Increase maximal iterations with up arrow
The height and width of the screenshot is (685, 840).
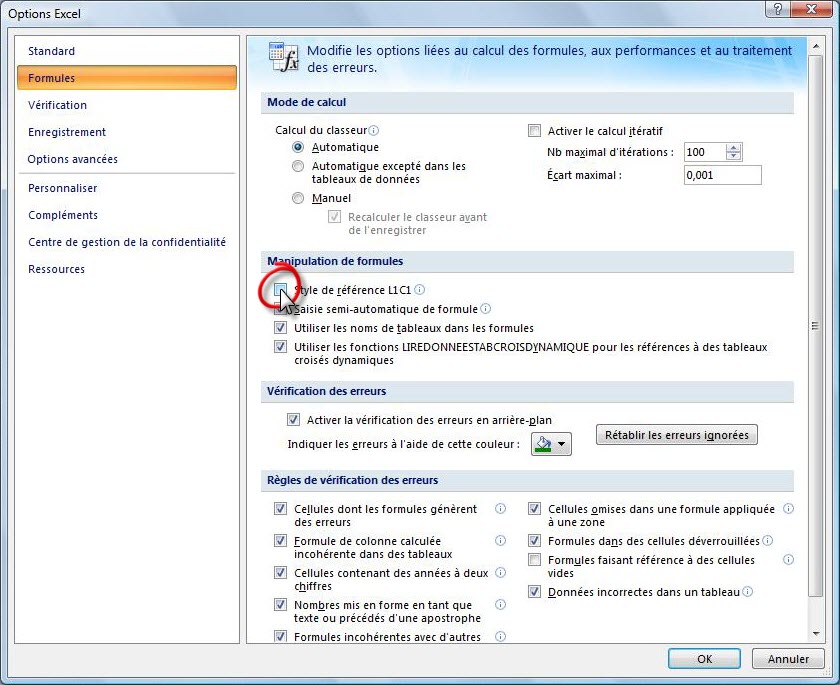point(733,148)
